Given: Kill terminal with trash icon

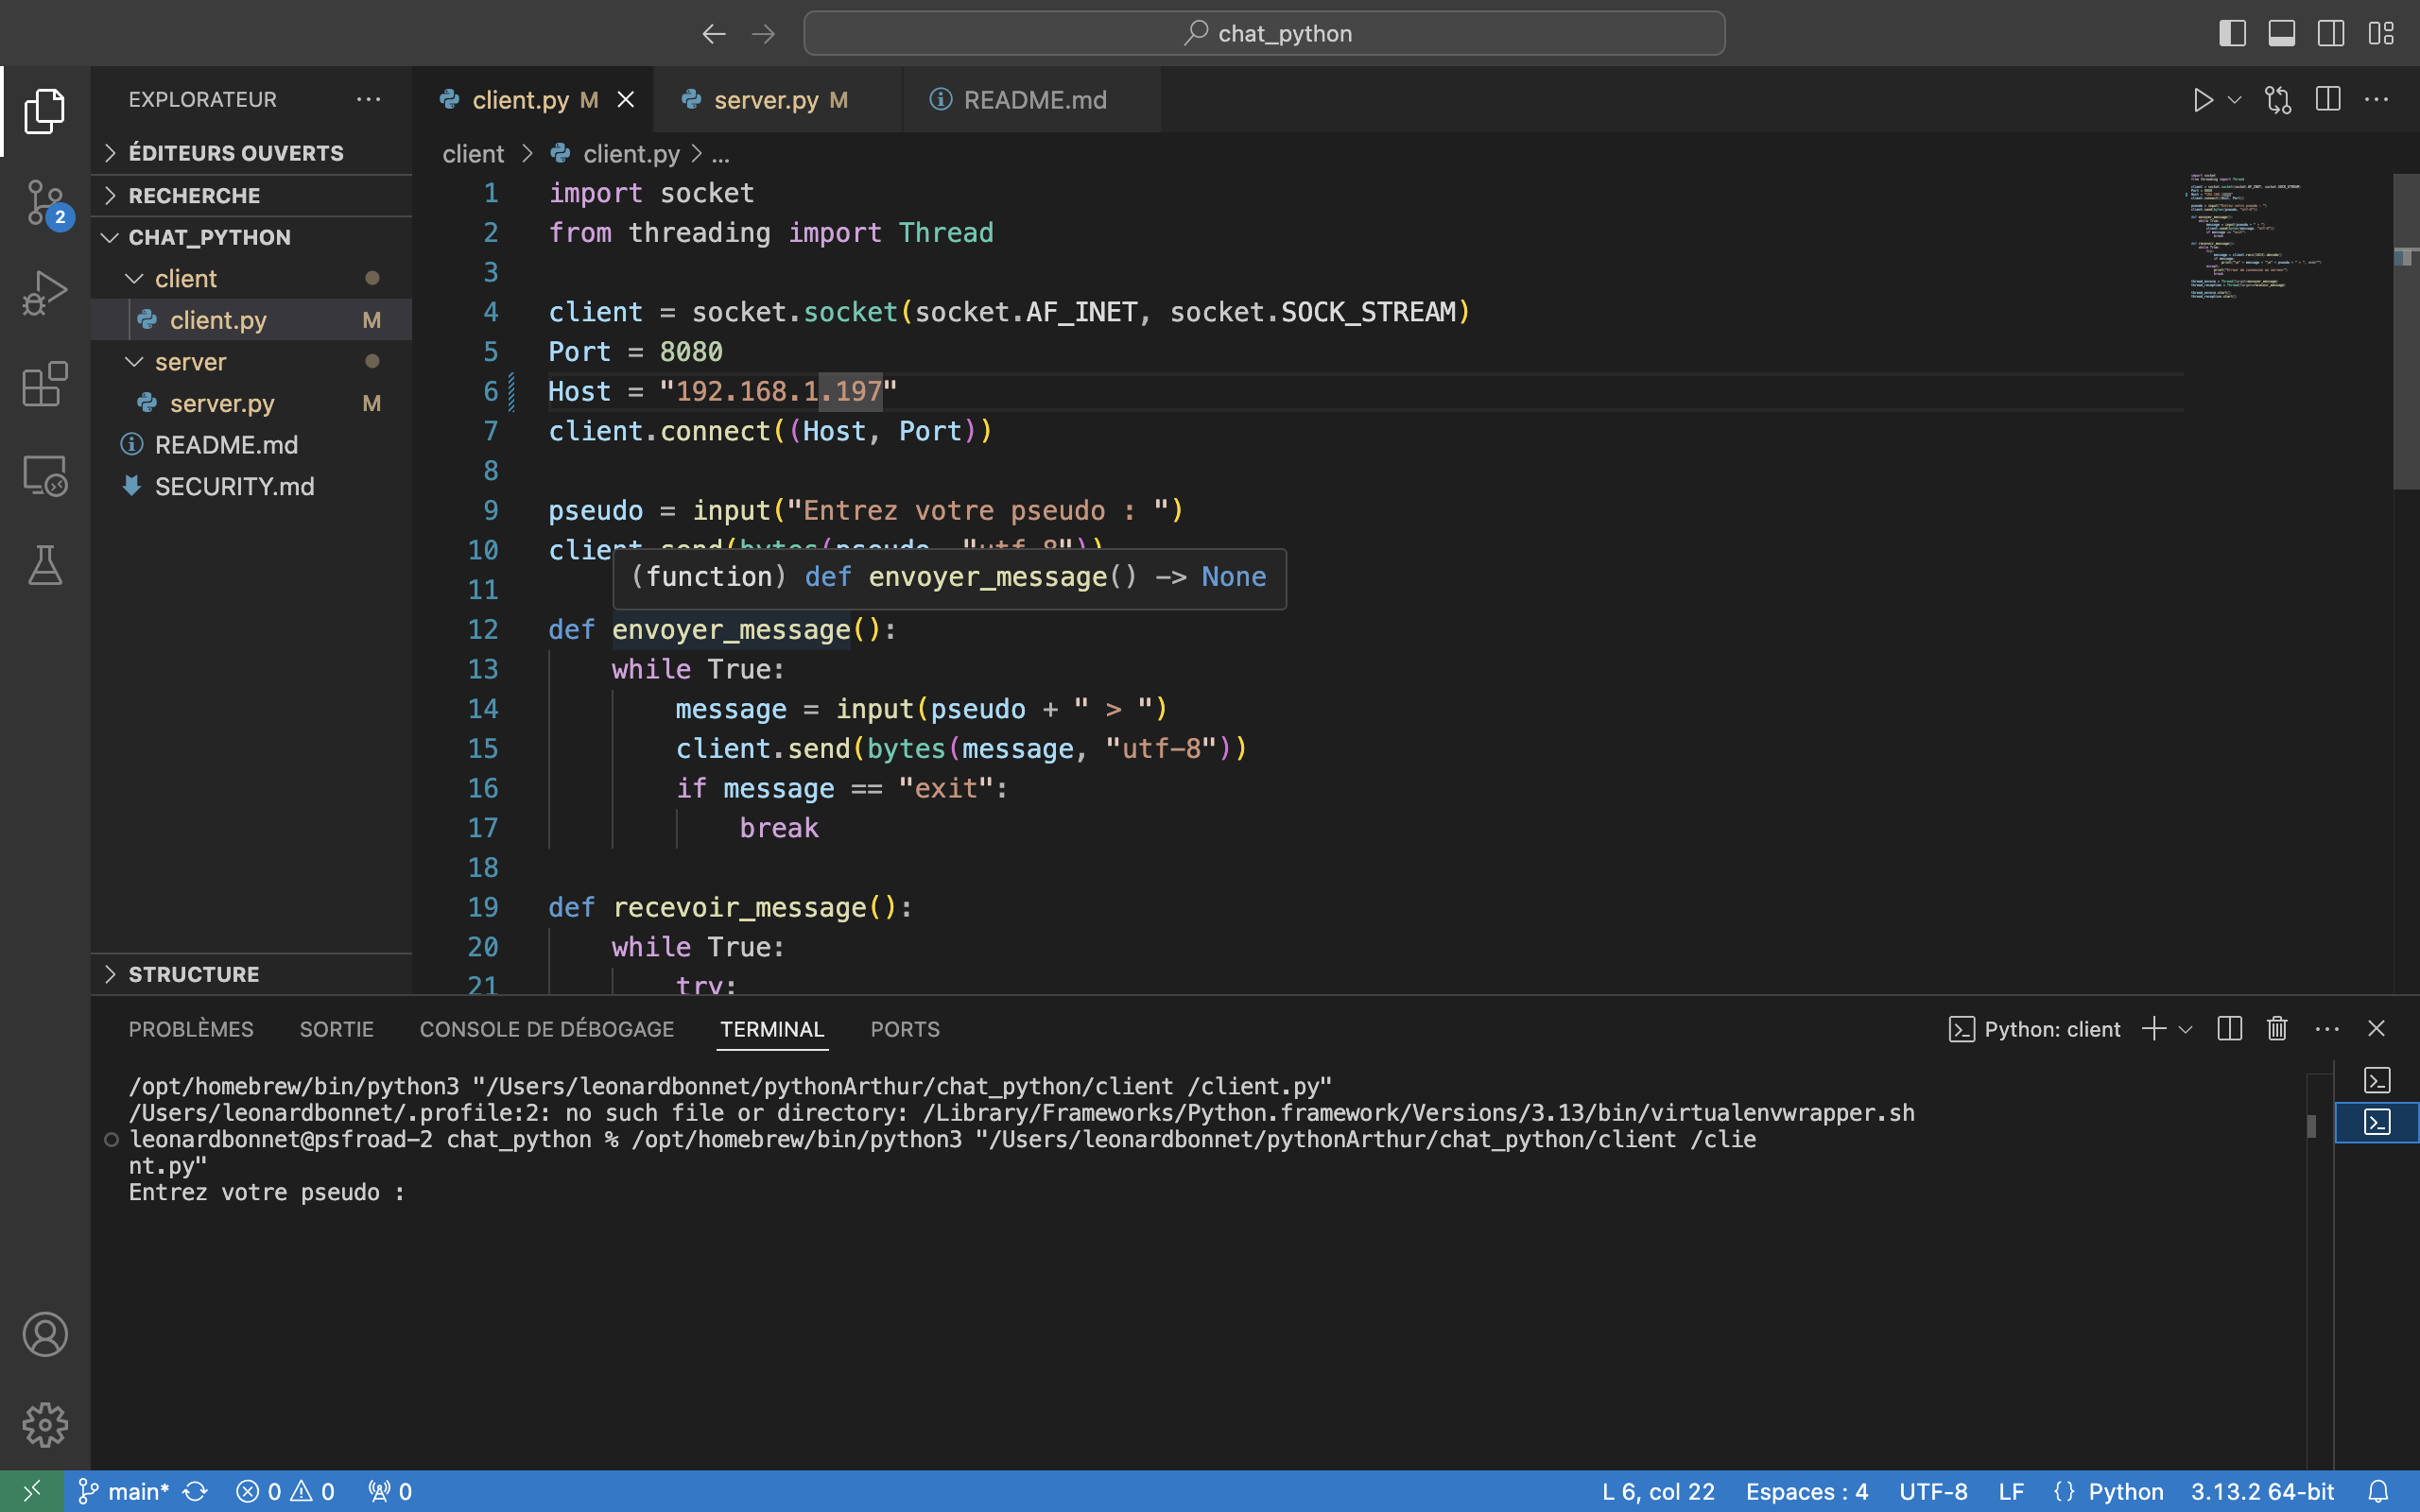Looking at the screenshot, I should point(2277,1029).
